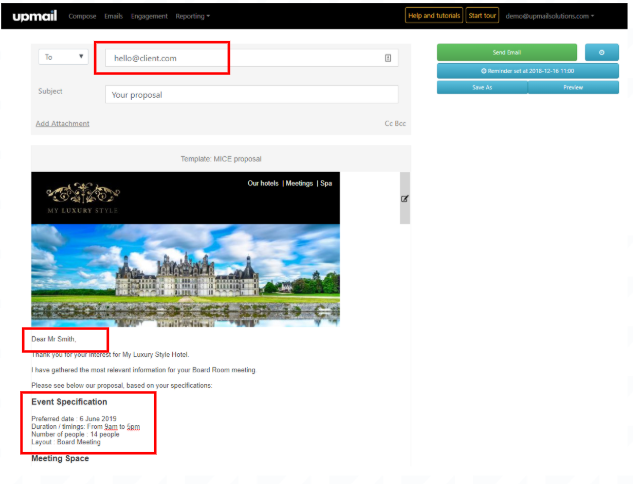Click the upmail logo
This screenshot has height=484, width=633.
click(36, 16)
